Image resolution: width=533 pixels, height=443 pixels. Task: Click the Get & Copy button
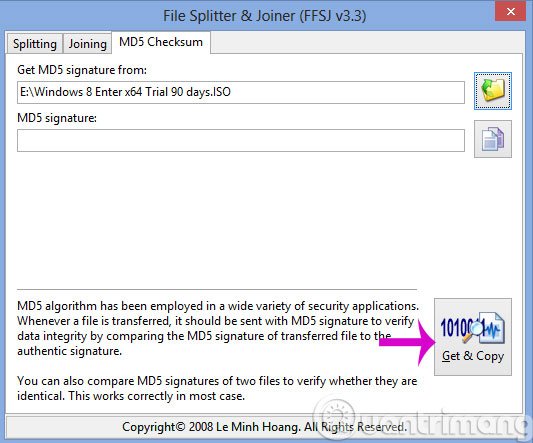(473, 337)
